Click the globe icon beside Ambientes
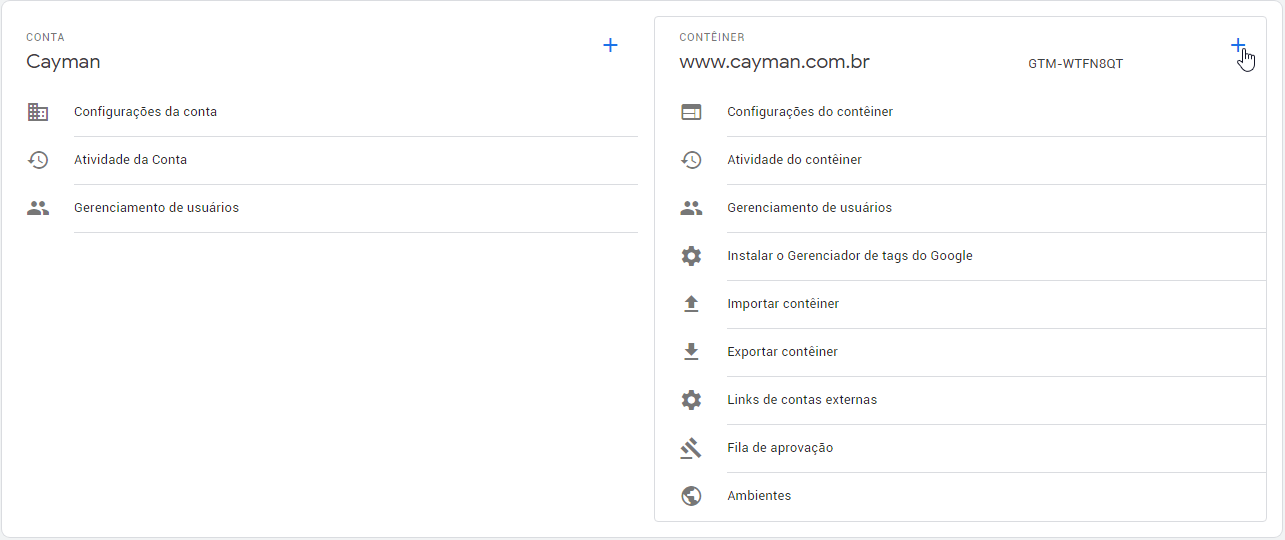 691,496
